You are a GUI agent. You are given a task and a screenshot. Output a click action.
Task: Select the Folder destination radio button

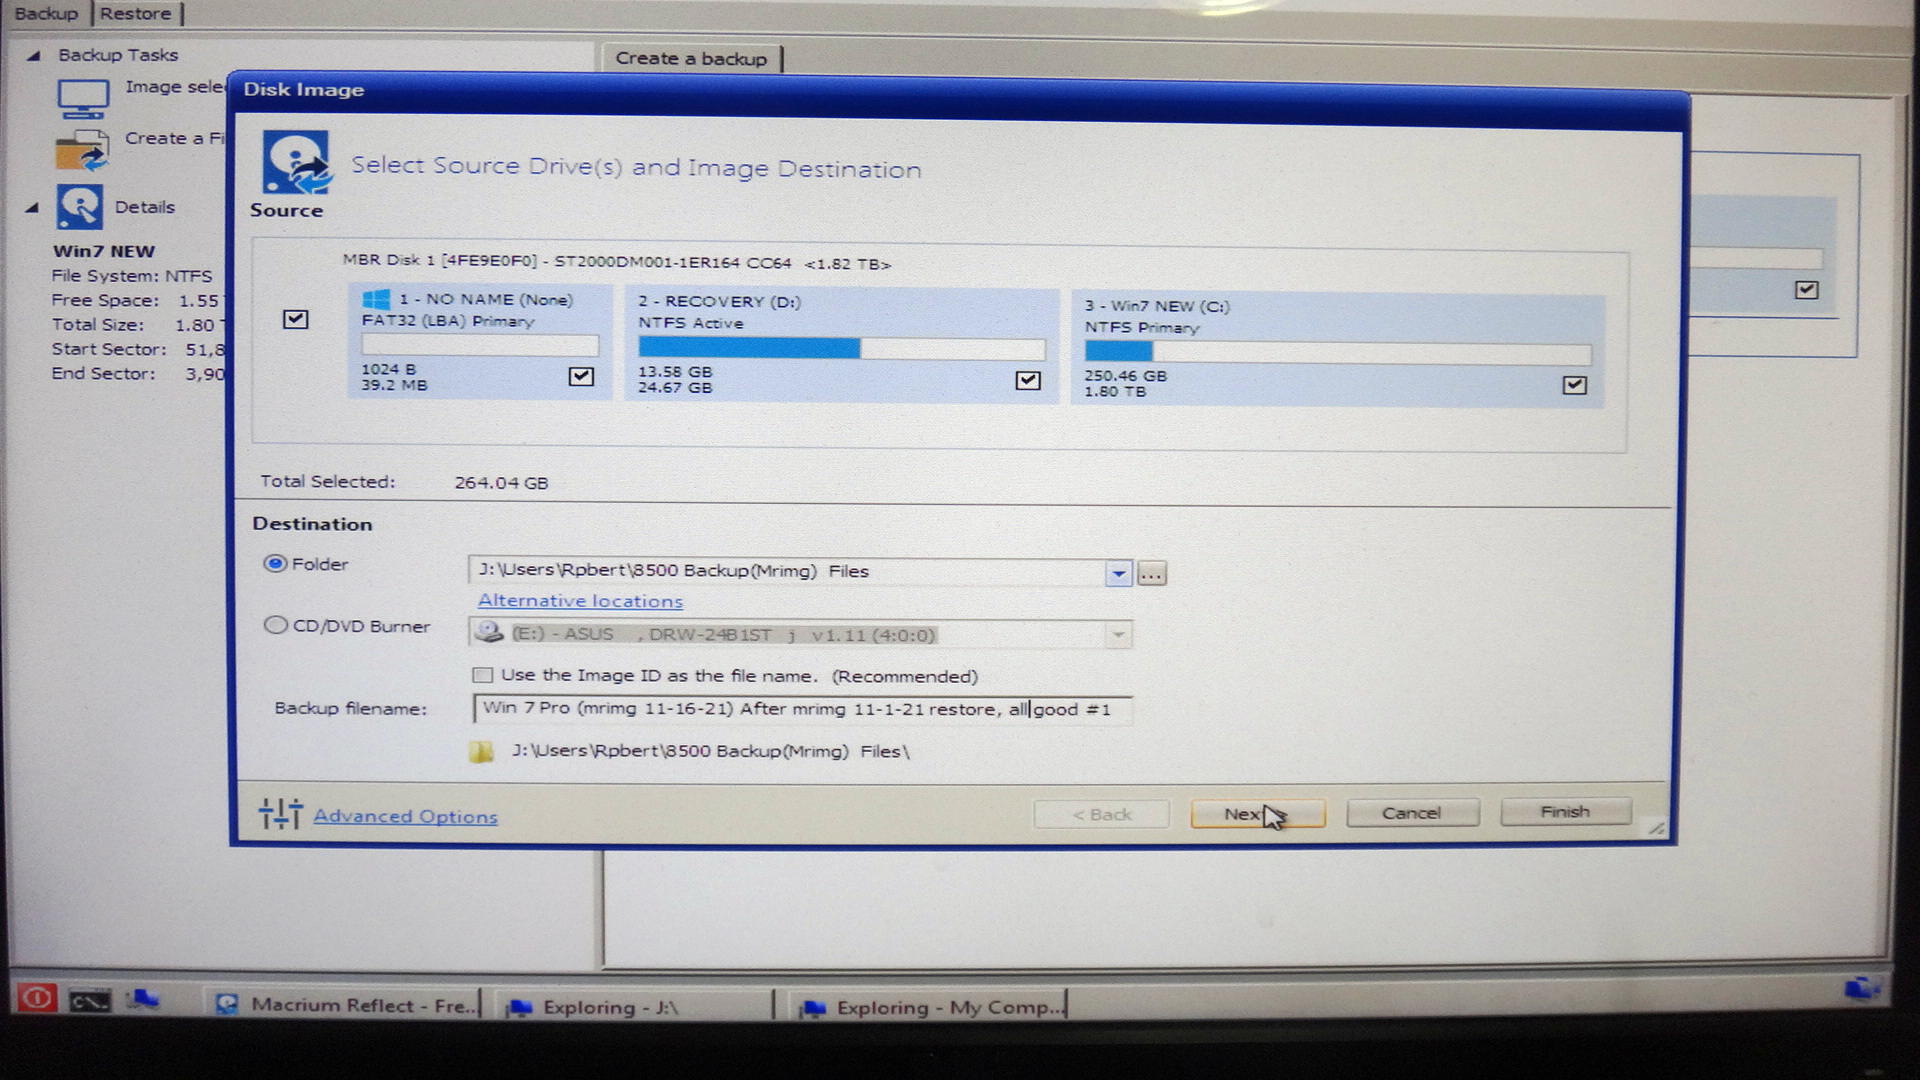pyautogui.click(x=275, y=564)
